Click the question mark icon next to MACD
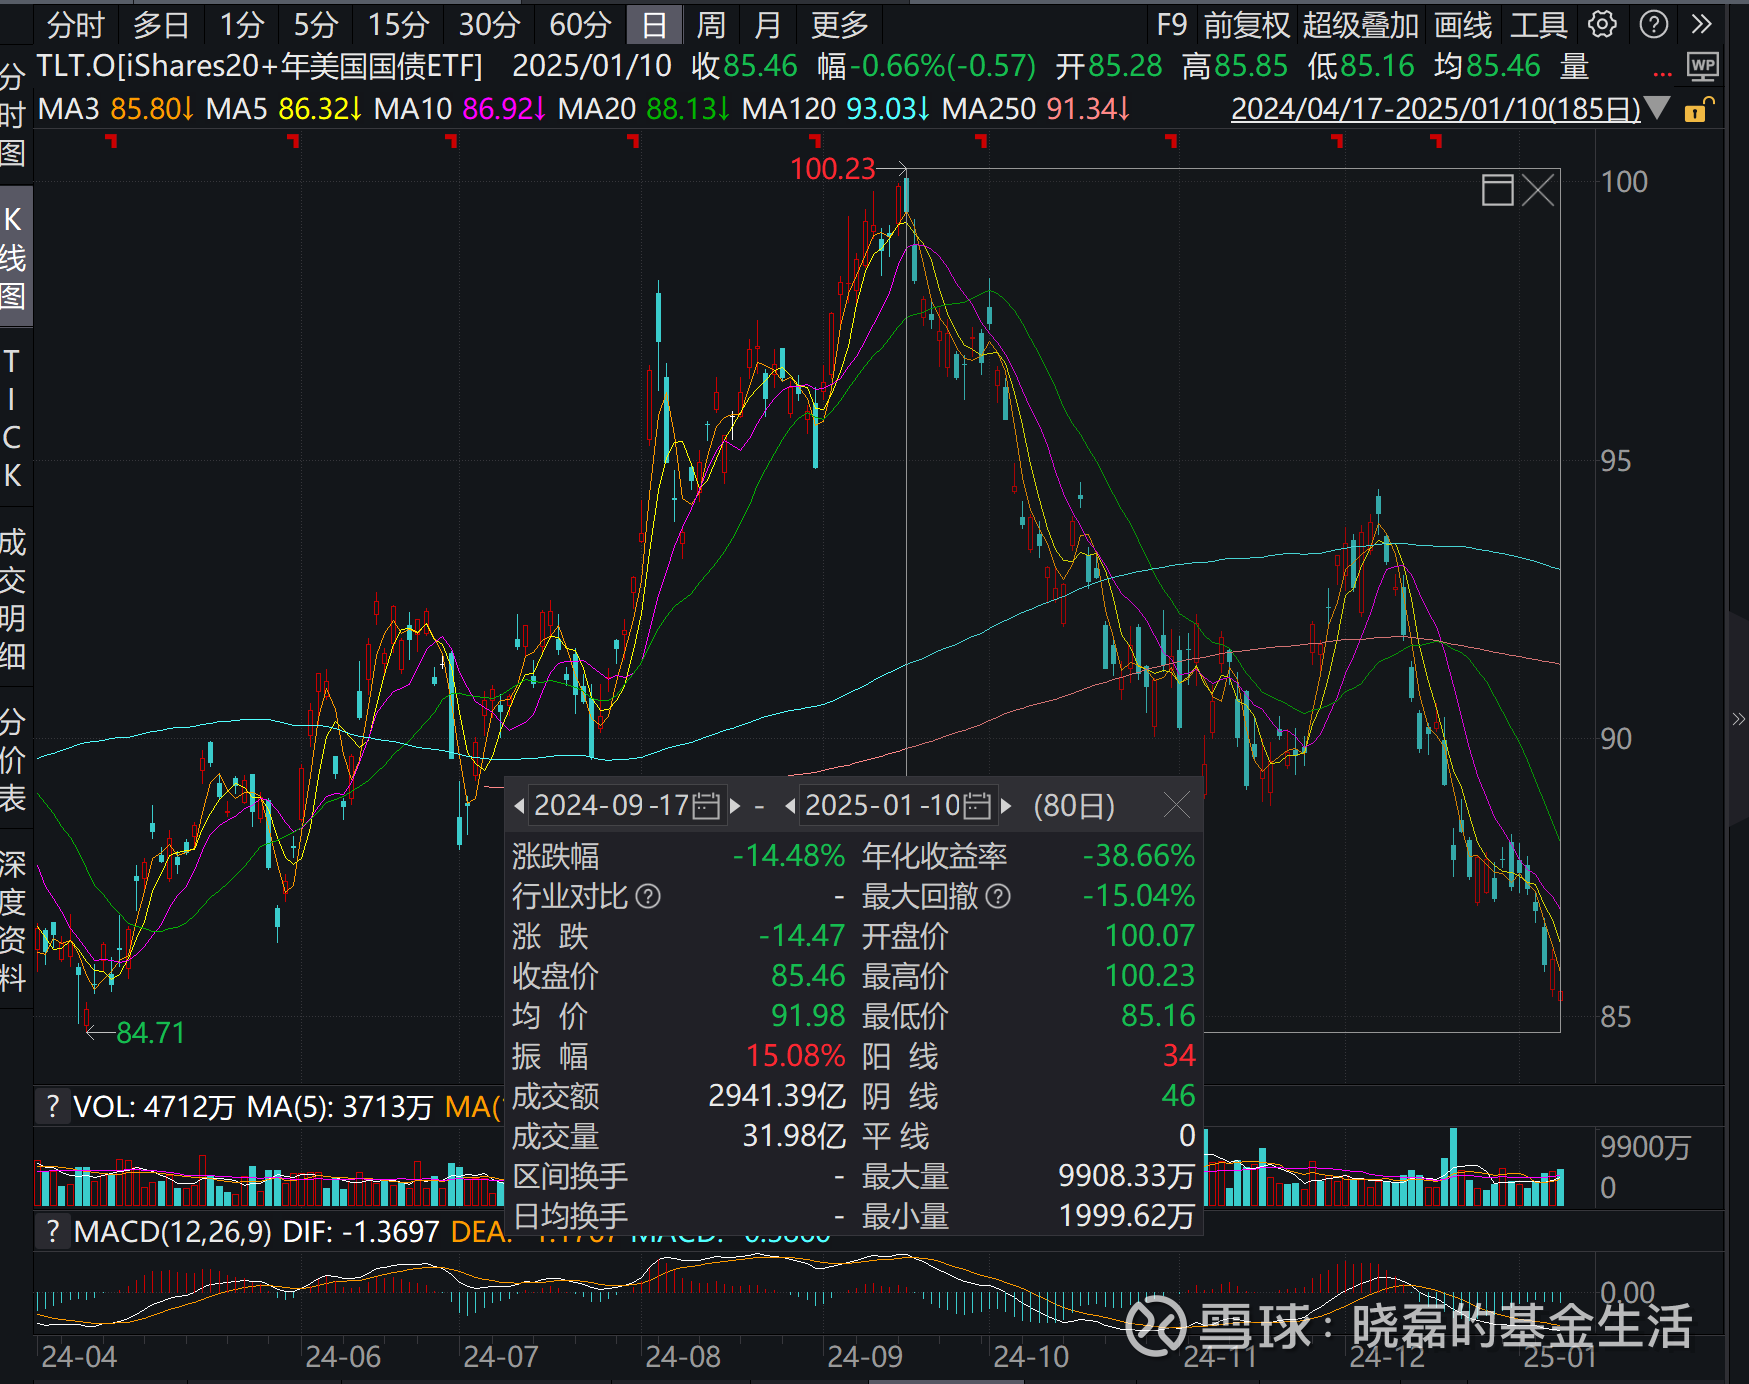Screen dimensions: 1749x1384 tap(53, 1232)
